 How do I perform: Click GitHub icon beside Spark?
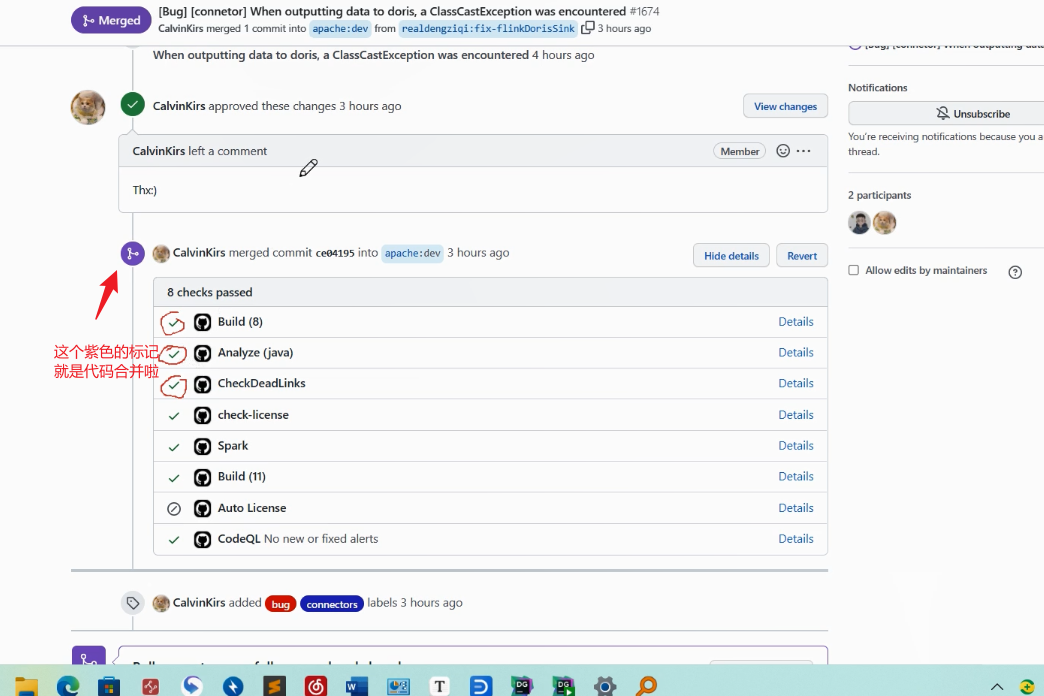[202, 446]
